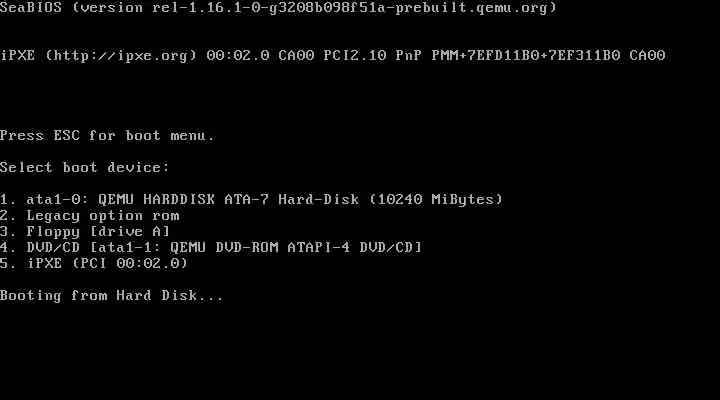Image resolution: width=720 pixels, height=400 pixels.
Task: Choose boot entry 3 Floppy drive A
Action: coord(85,231)
